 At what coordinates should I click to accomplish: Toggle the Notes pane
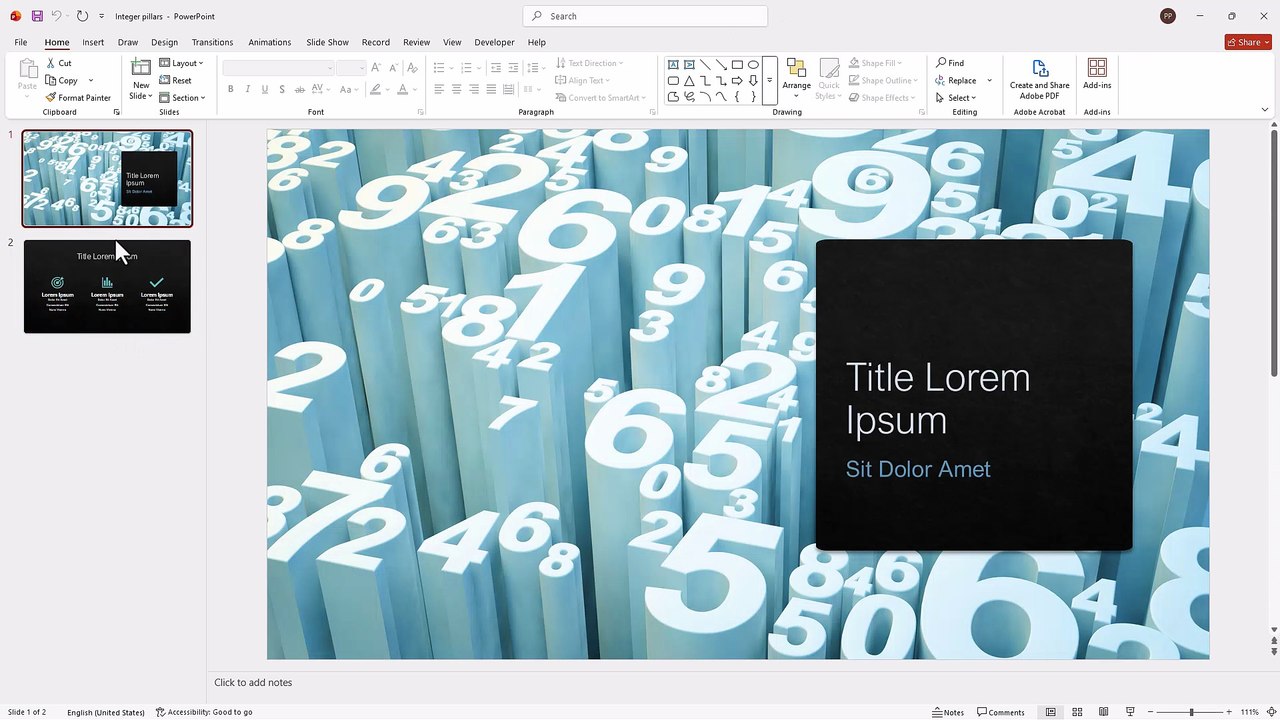tap(948, 712)
